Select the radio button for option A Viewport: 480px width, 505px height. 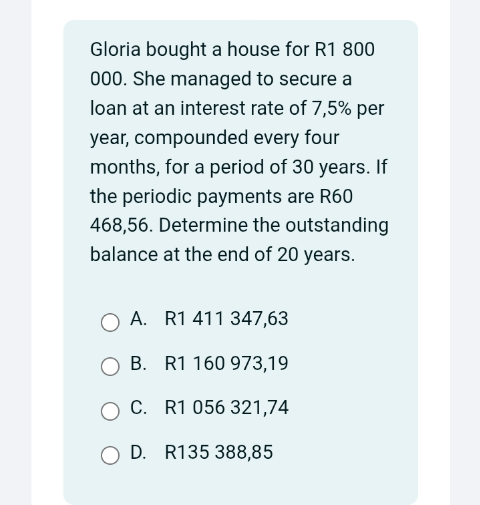[110, 322]
